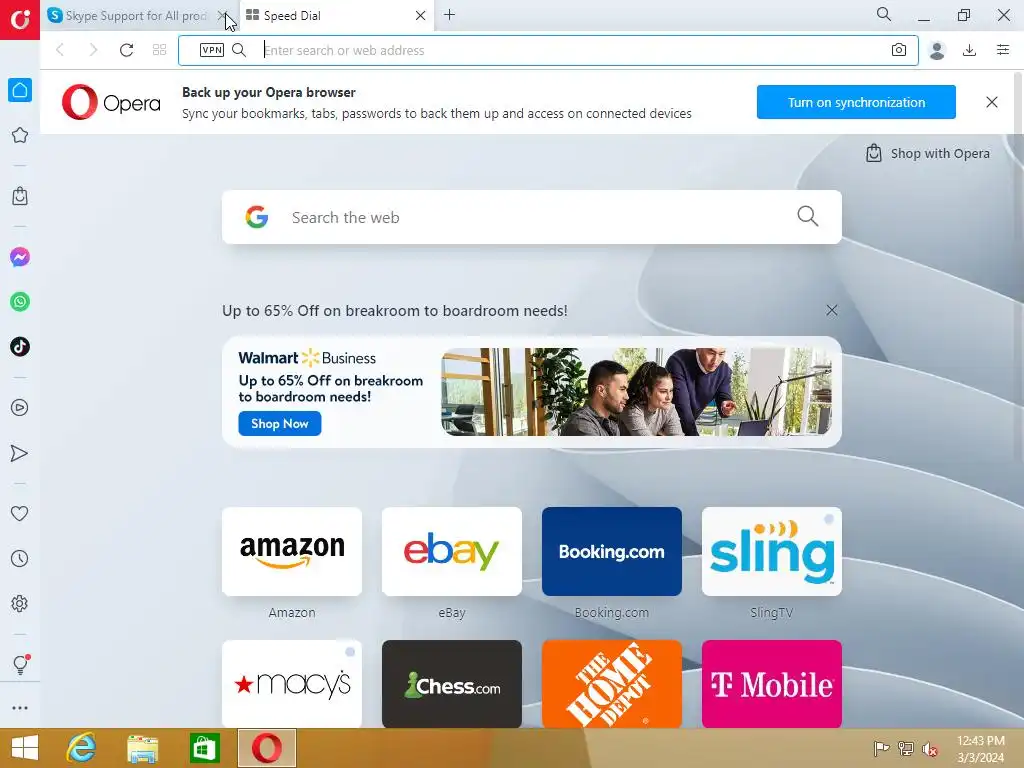Open the profile account icon
1024x768 pixels.
[937, 50]
